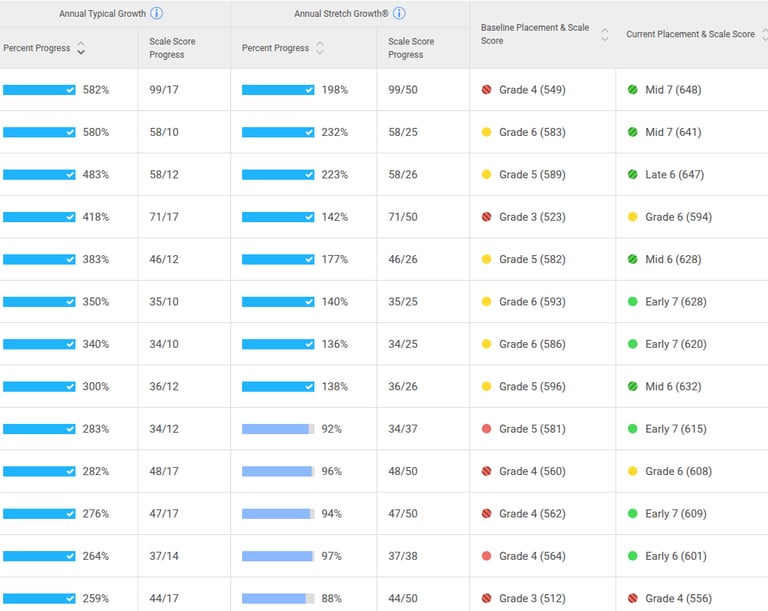768x611 pixels.
Task: Select the scale score cell 34/37
Action: pyautogui.click(x=403, y=429)
